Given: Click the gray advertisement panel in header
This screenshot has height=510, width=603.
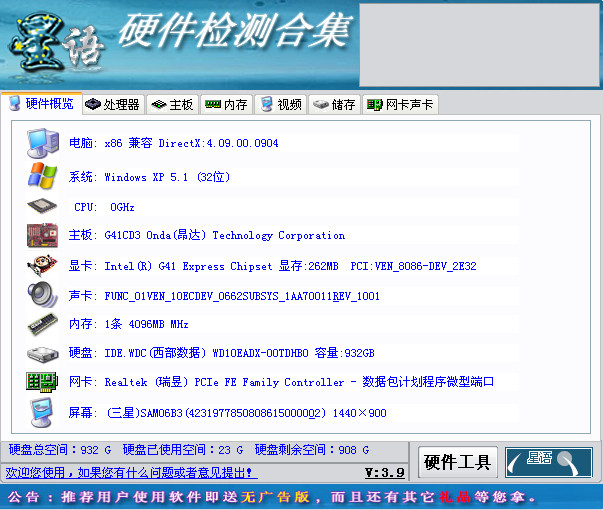Looking at the screenshot, I should coord(479,45).
